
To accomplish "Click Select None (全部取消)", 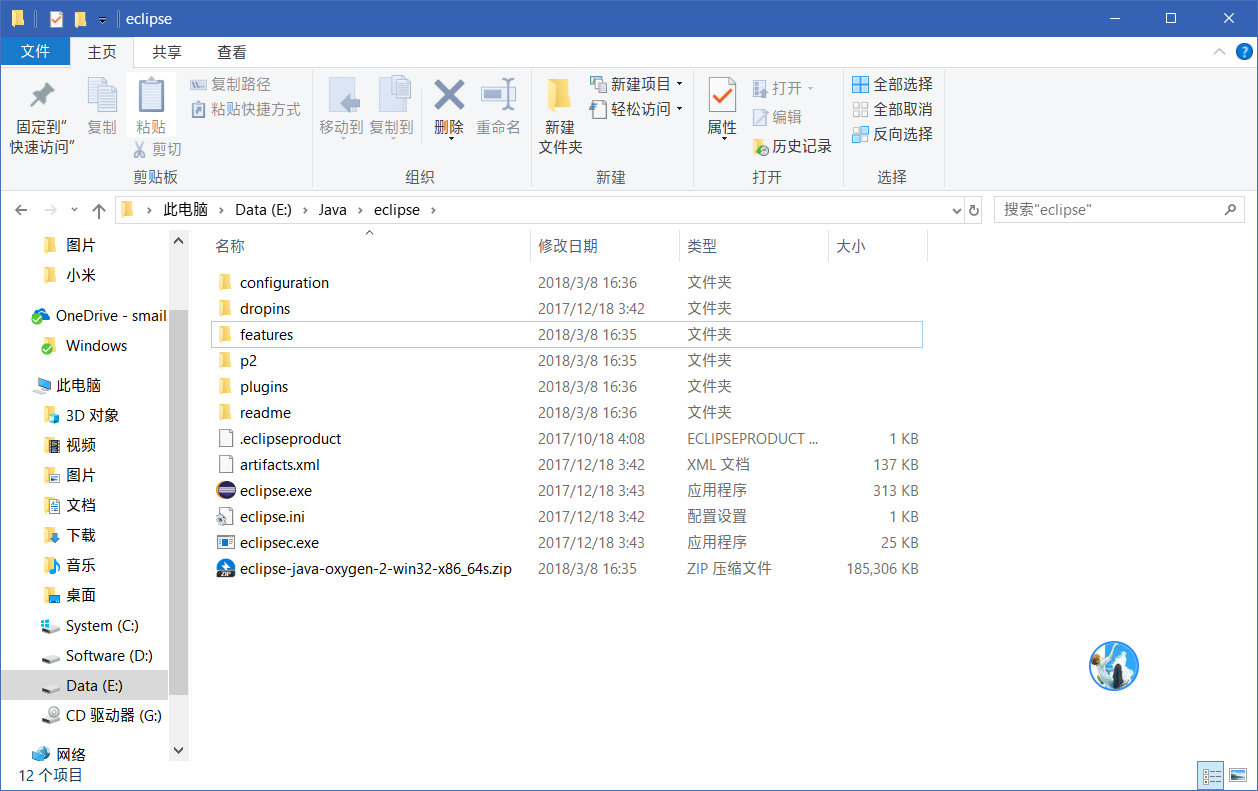I will point(892,109).
